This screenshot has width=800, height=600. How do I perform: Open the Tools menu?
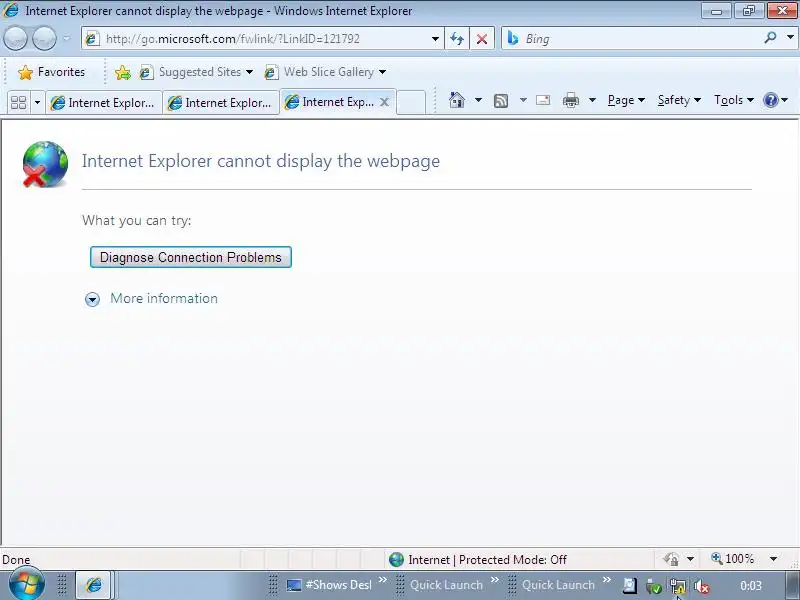tap(734, 100)
